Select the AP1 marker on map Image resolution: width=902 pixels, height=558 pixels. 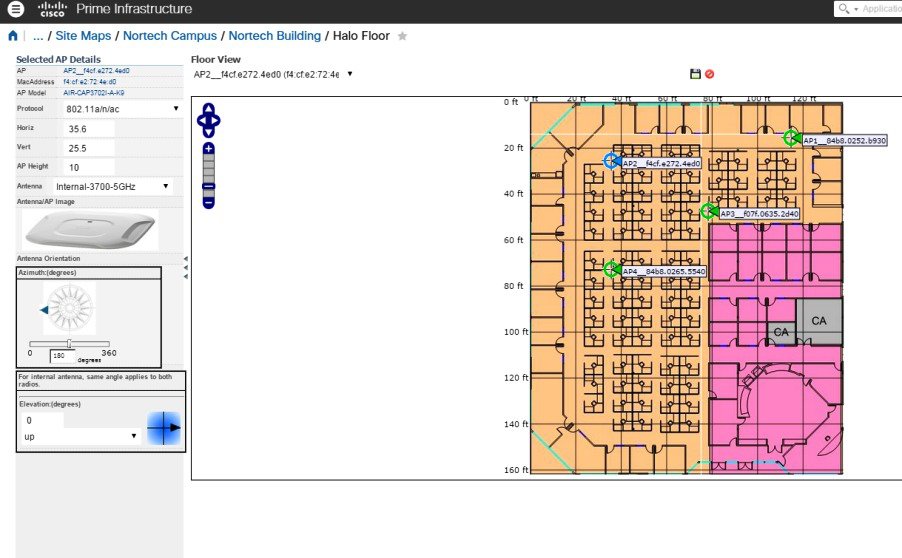pyautogui.click(x=792, y=137)
